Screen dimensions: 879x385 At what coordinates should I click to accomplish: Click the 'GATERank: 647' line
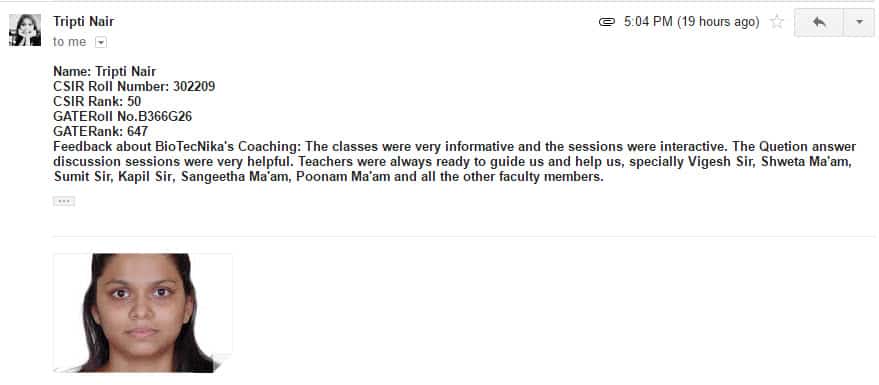click(x=100, y=131)
